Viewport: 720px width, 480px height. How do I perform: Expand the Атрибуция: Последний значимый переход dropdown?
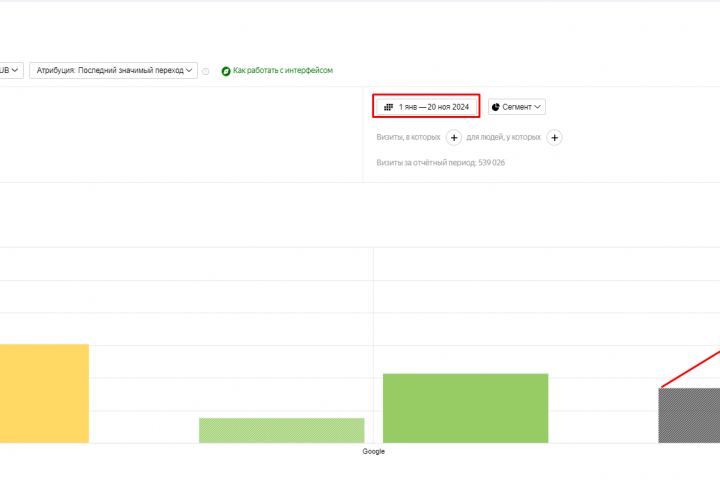113,70
